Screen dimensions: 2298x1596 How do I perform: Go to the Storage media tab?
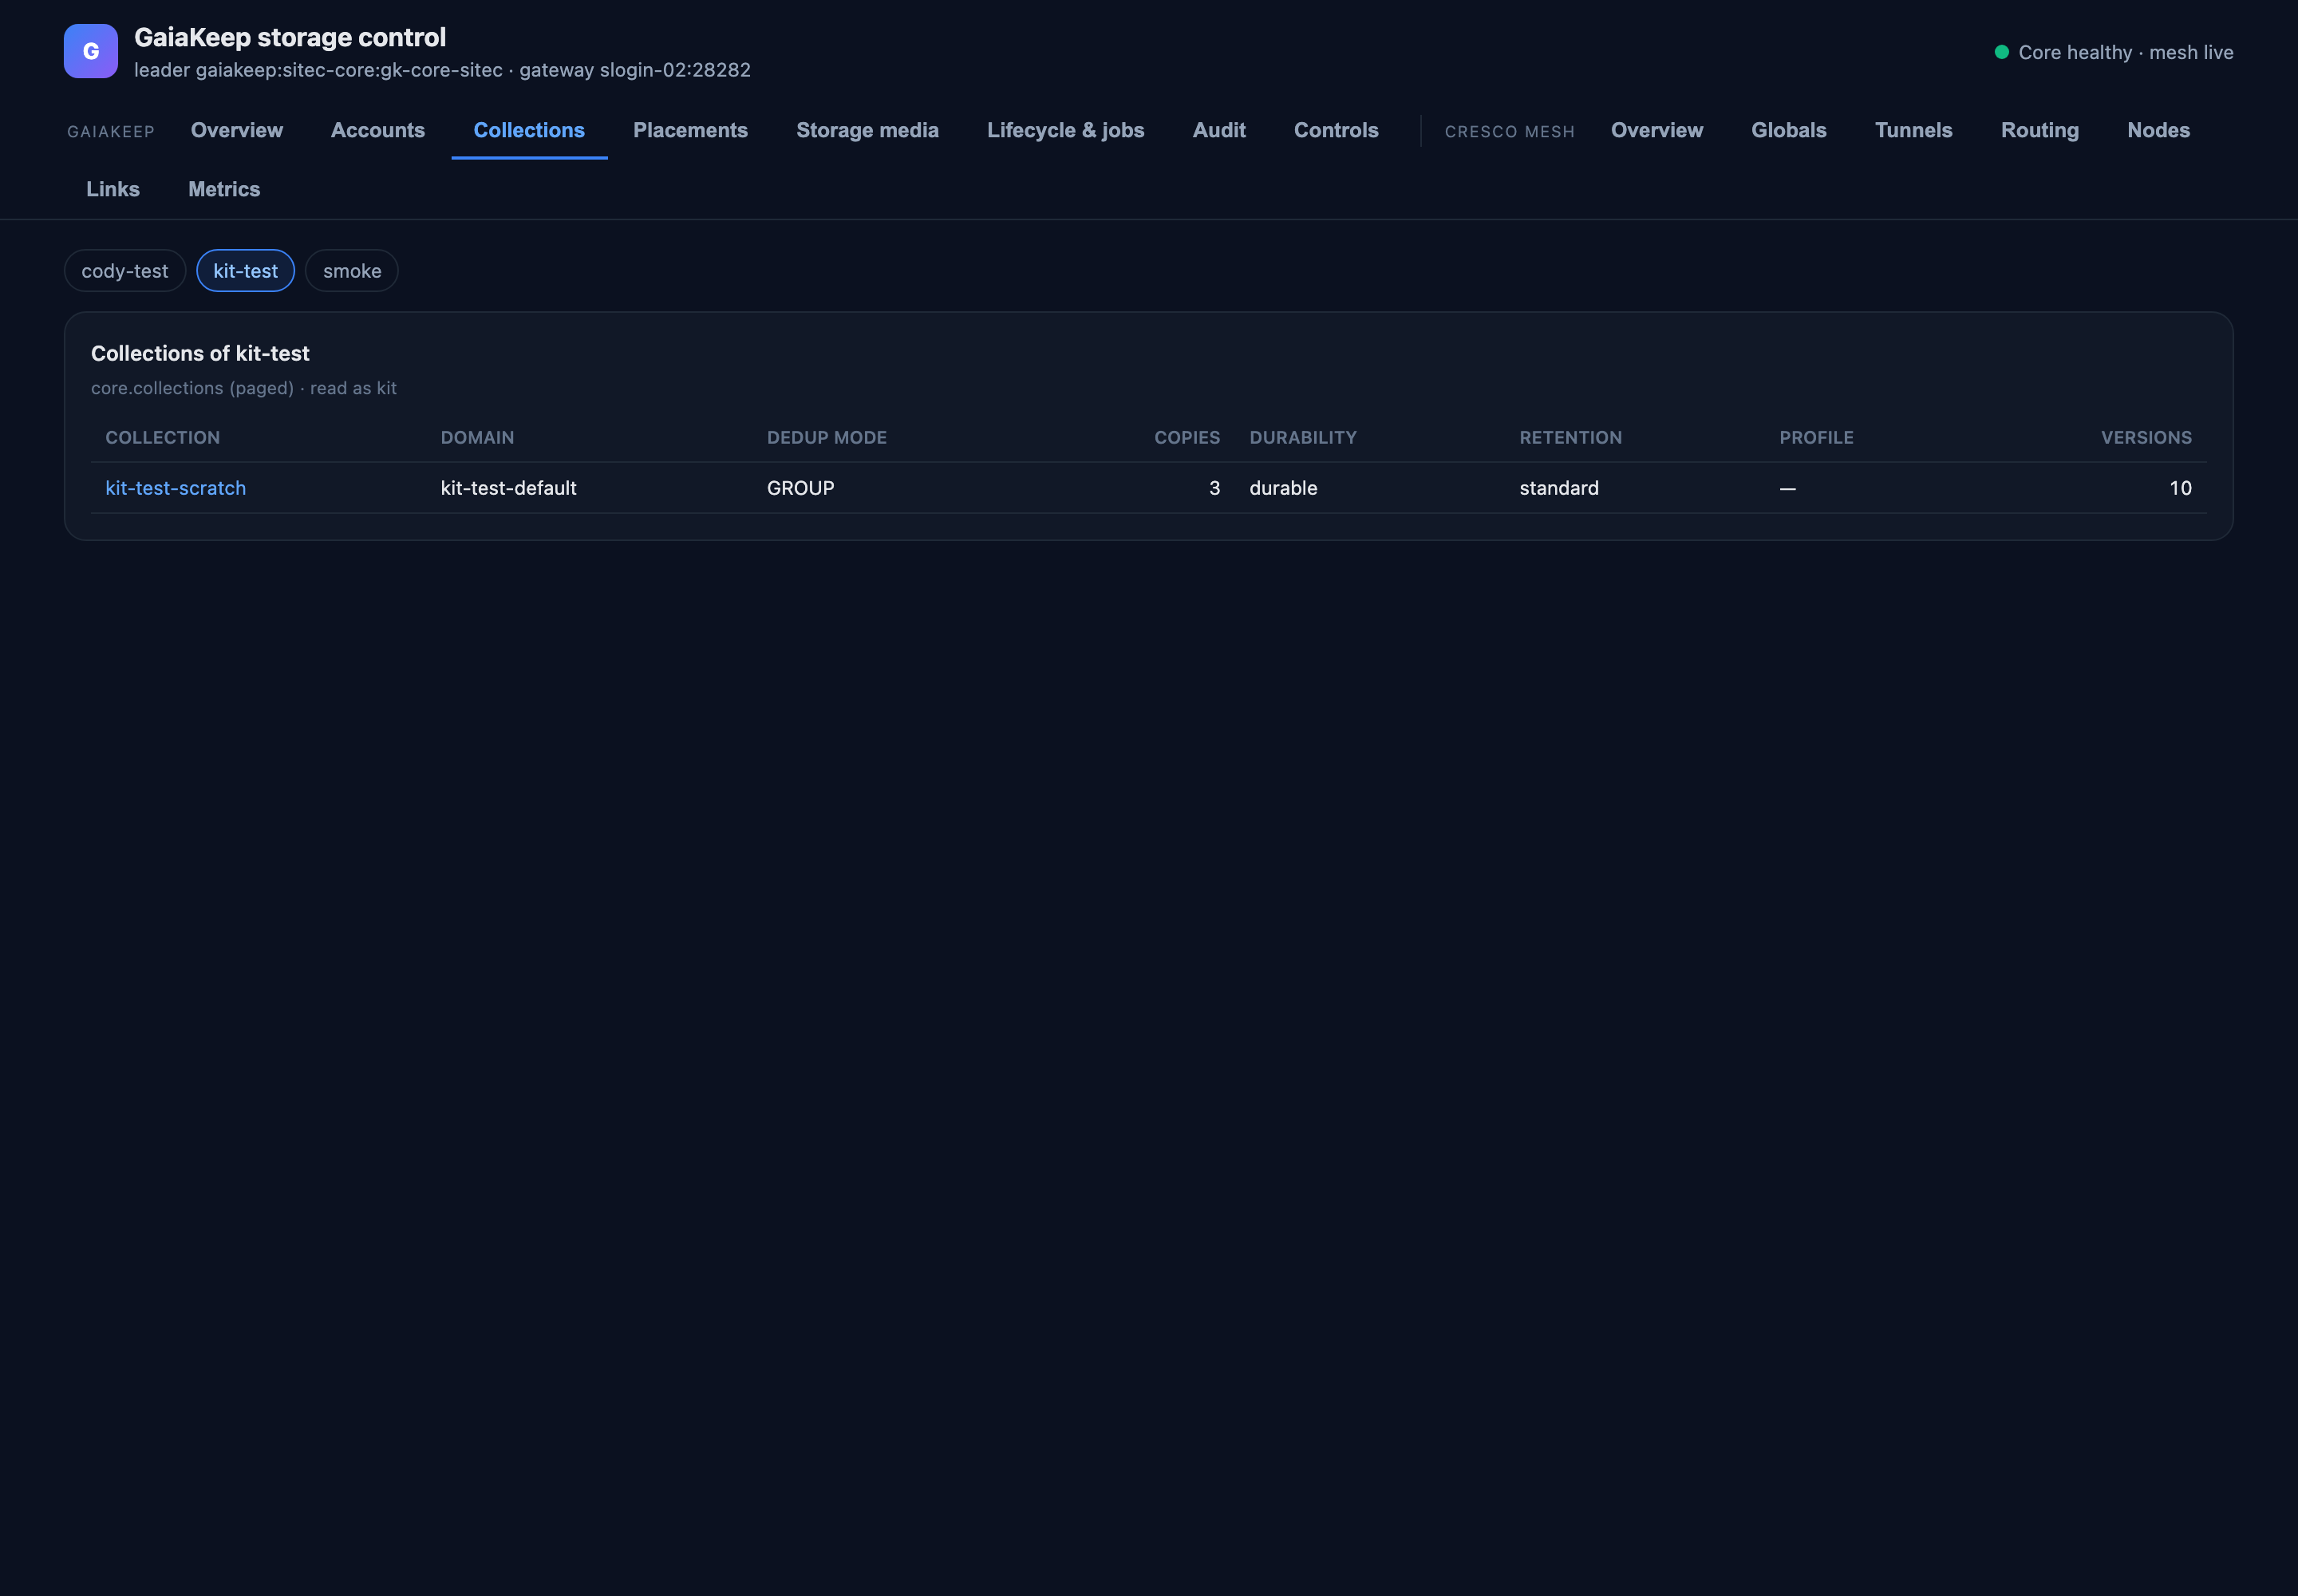867,130
